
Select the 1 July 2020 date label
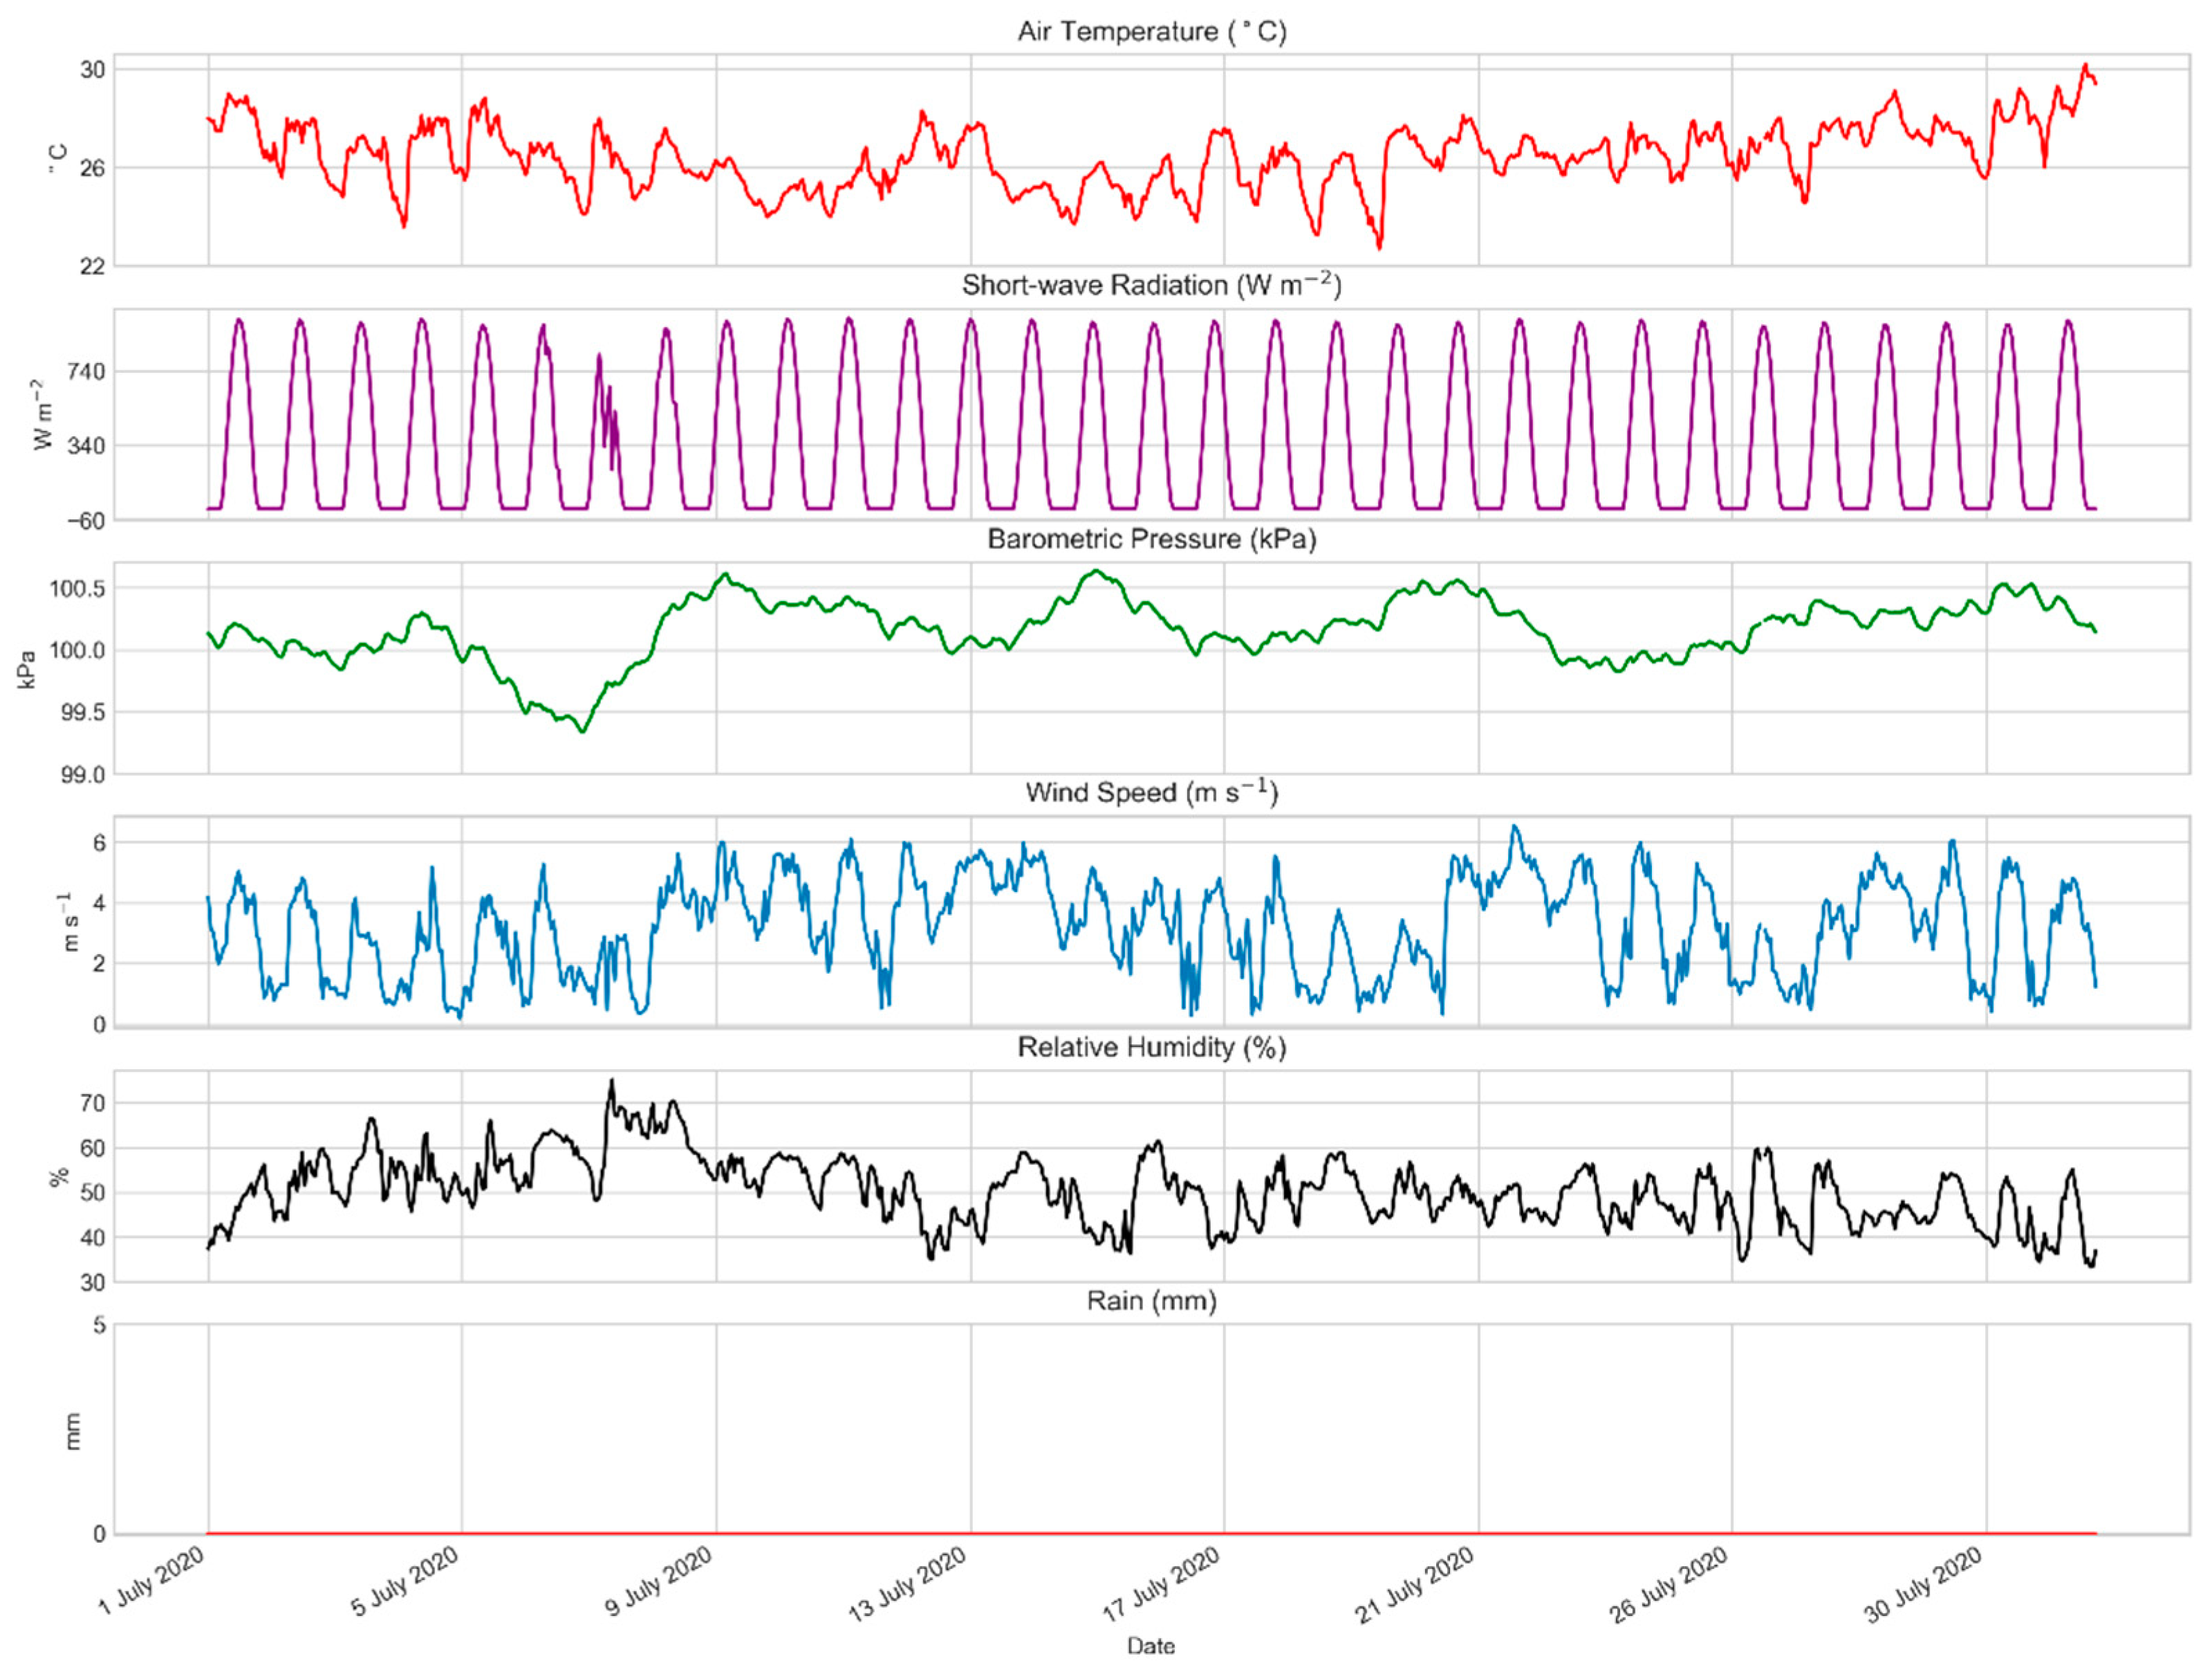pyautogui.click(x=152, y=1581)
